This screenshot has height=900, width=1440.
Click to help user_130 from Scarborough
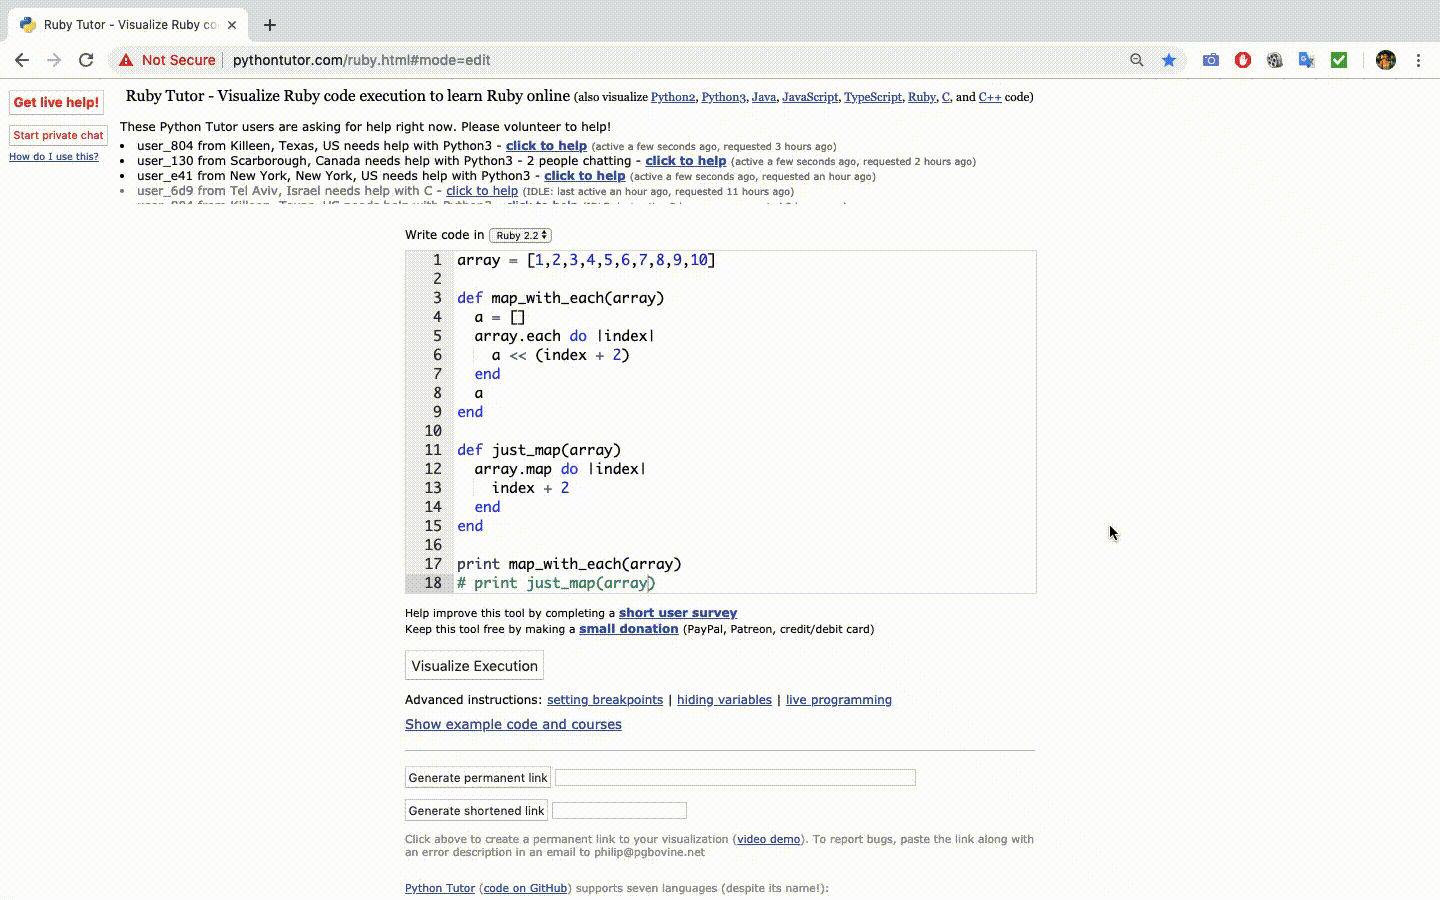pos(686,161)
